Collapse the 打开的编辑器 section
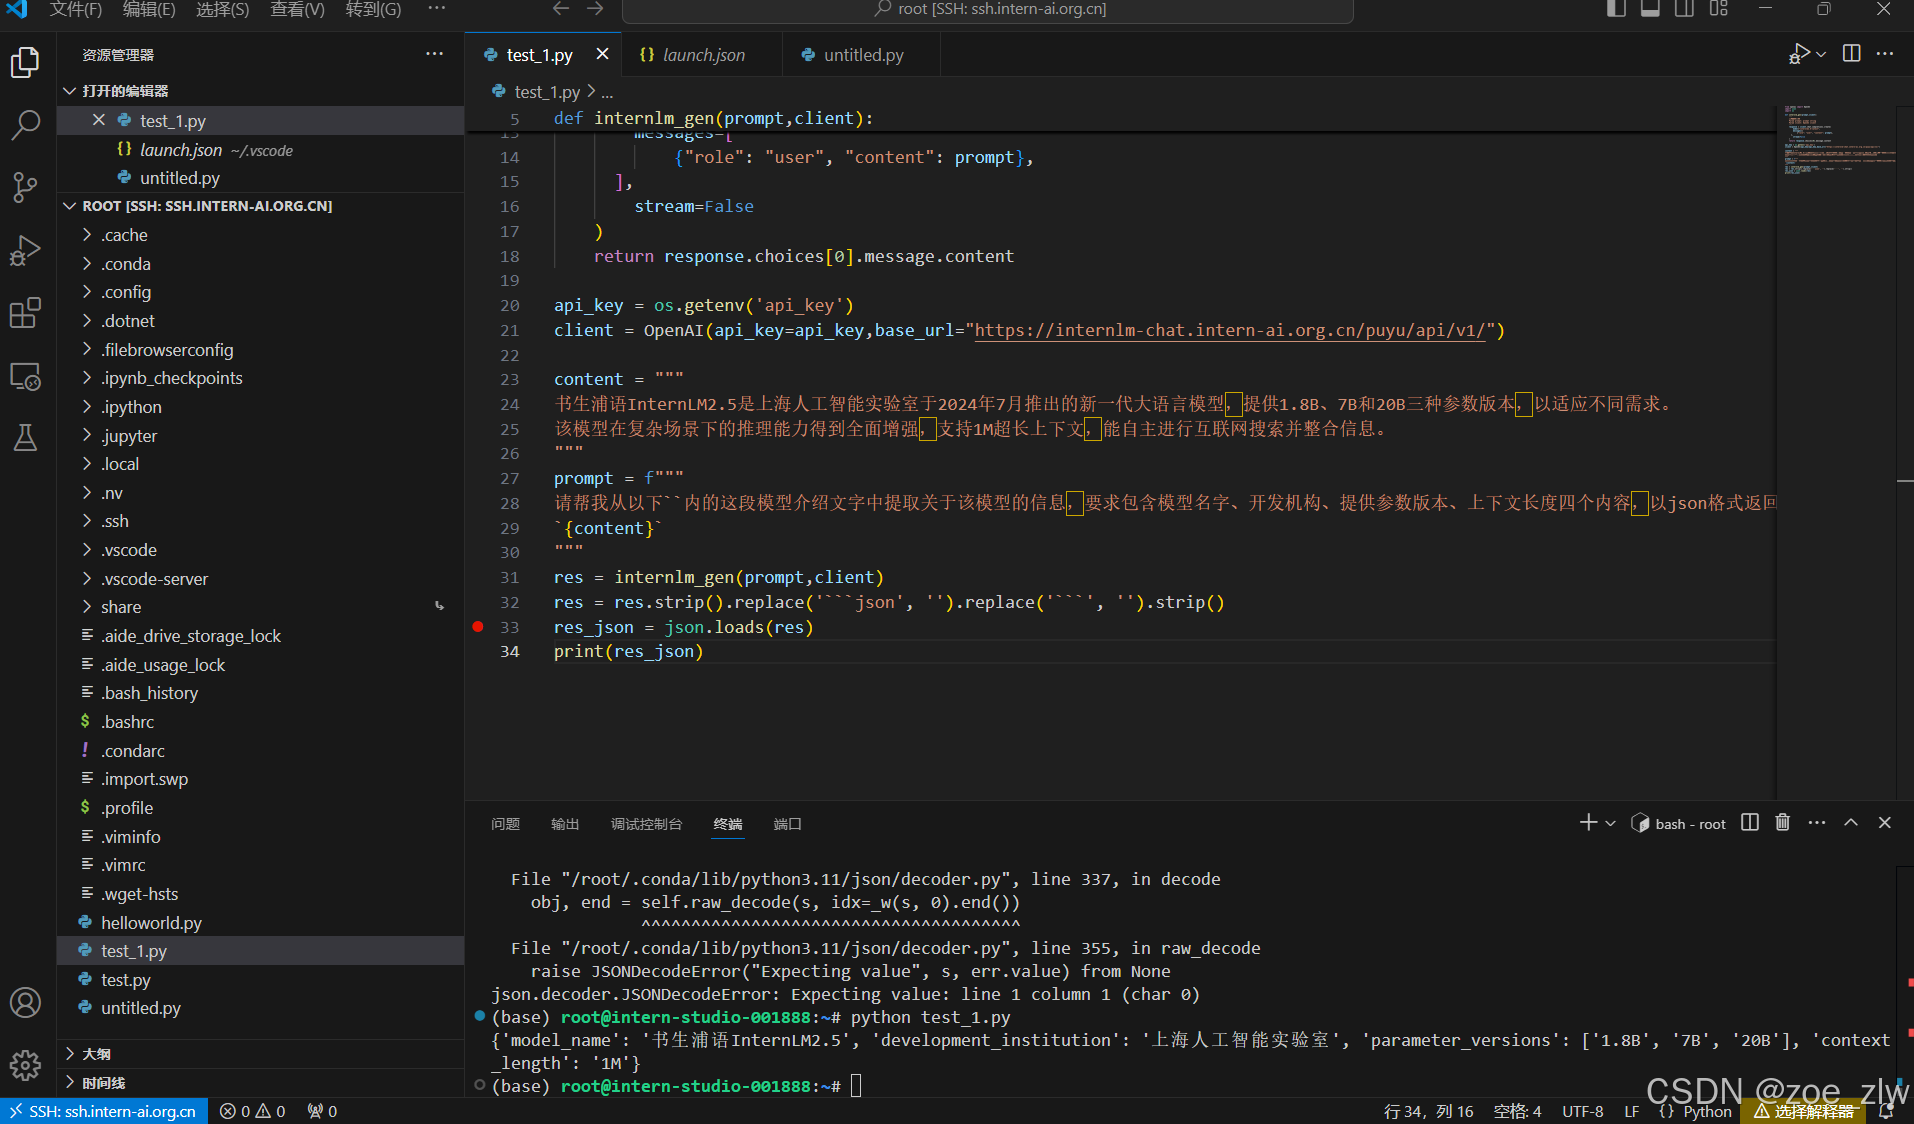The image size is (1914, 1124). pyautogui.click(x=260, y=91)
